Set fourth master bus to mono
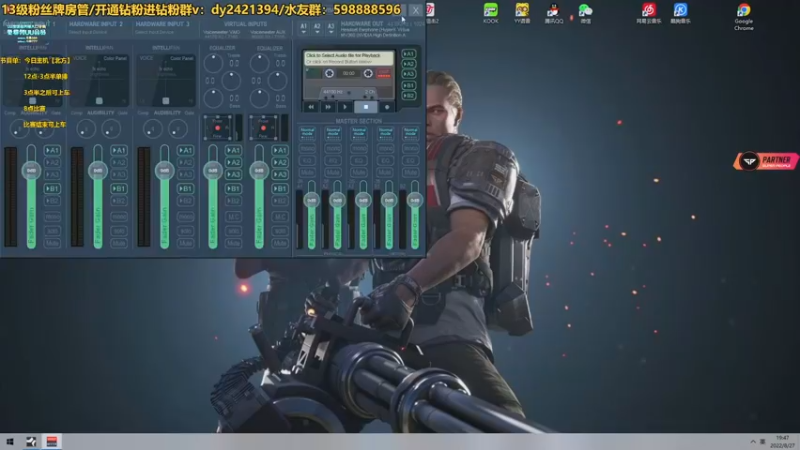800x450 pixels. coord(385,148)
